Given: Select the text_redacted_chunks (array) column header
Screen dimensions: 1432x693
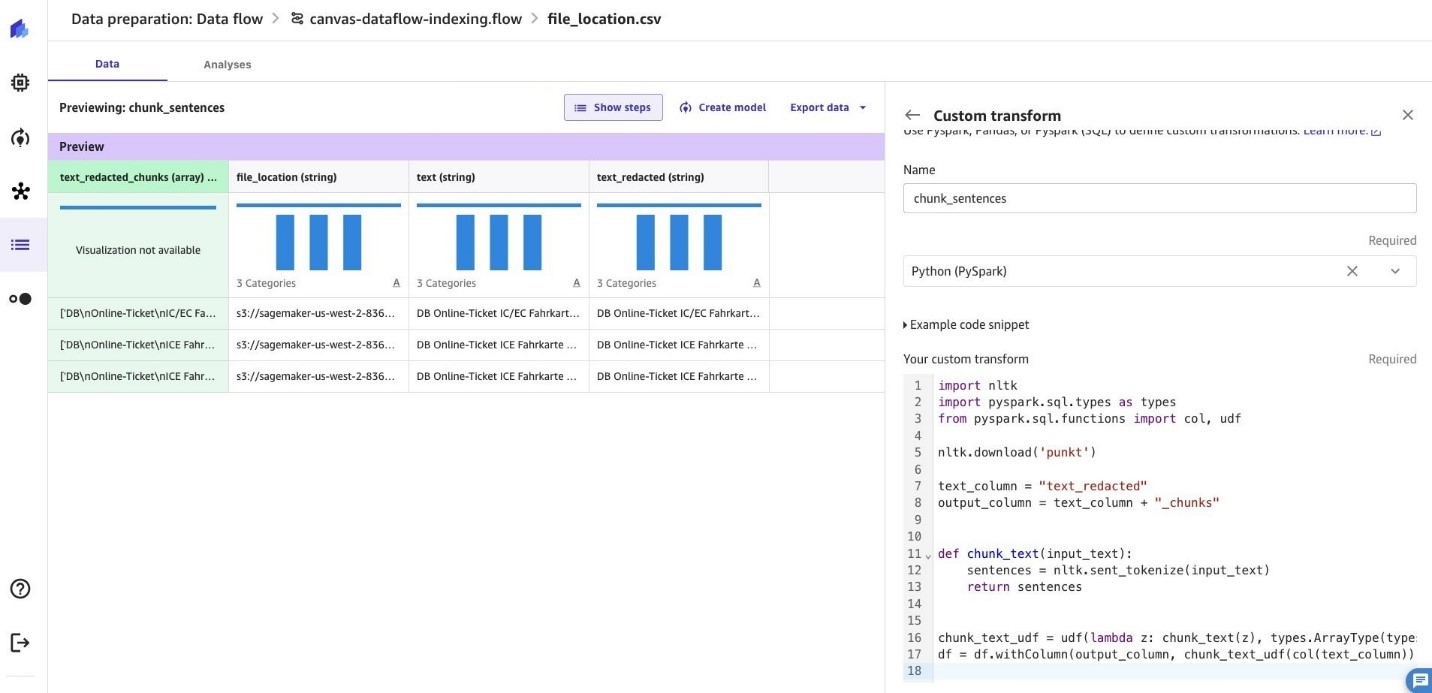Looking at the screenshot, I should click(138, 177).
